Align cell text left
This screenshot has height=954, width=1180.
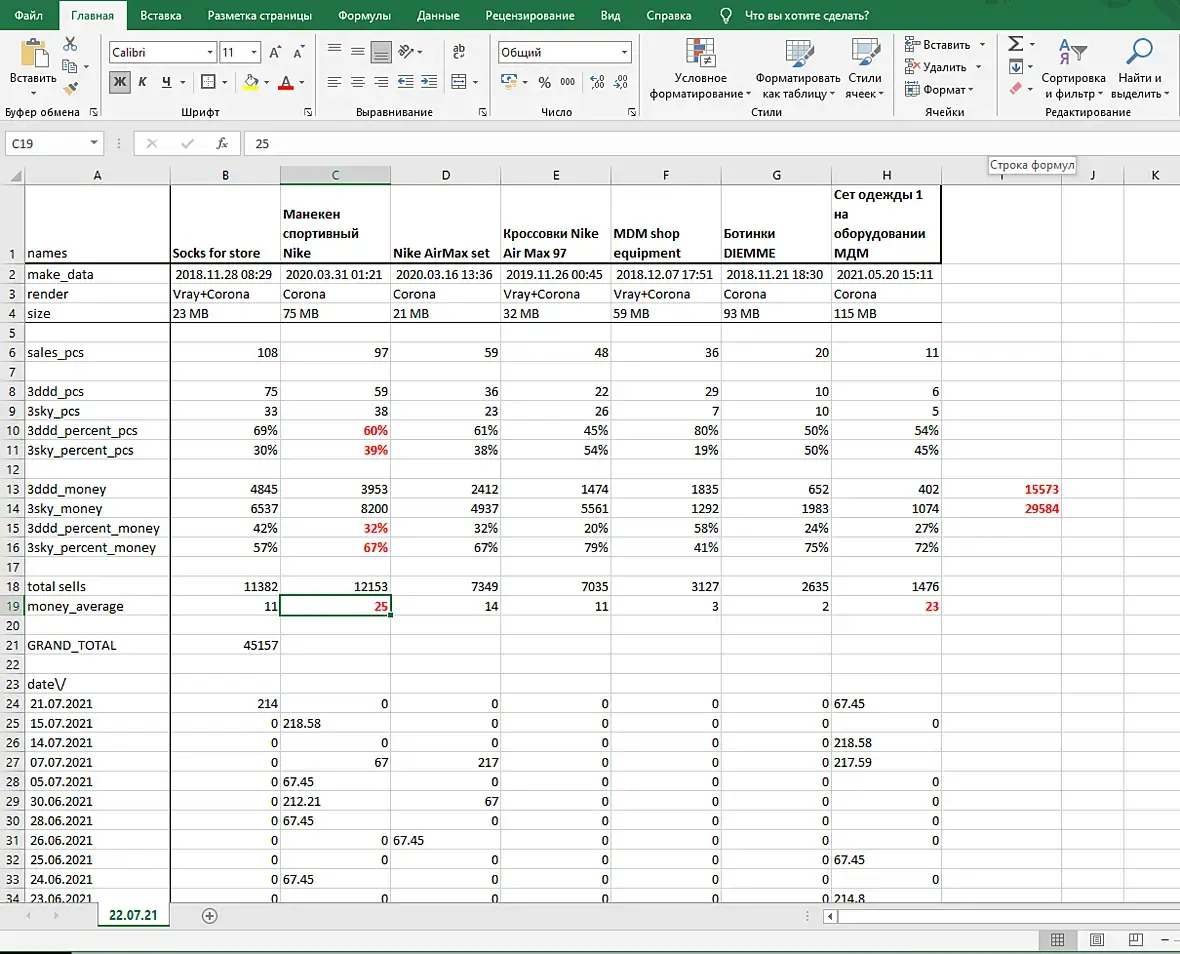pyautogui.click(x=334, y=82)
